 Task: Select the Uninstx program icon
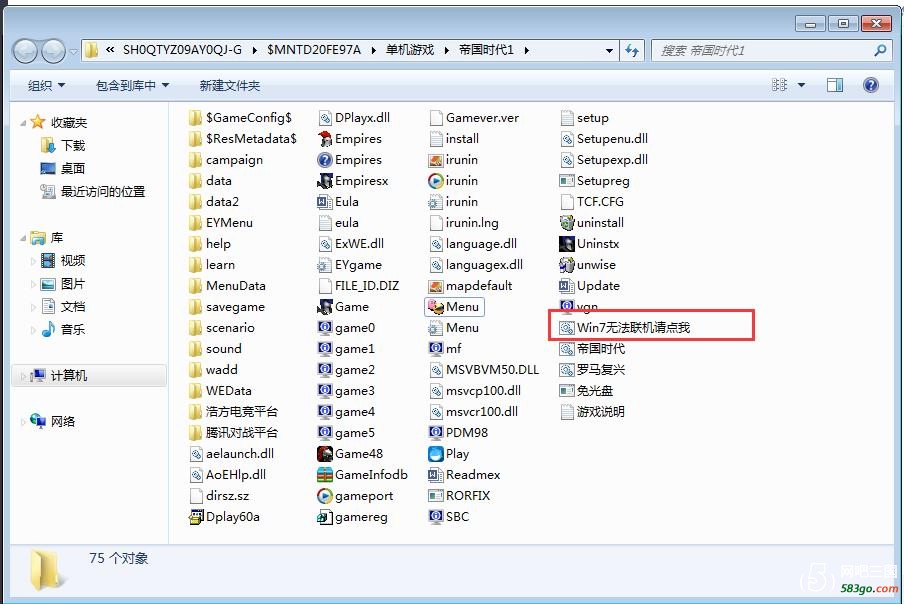tap(567, 244)
